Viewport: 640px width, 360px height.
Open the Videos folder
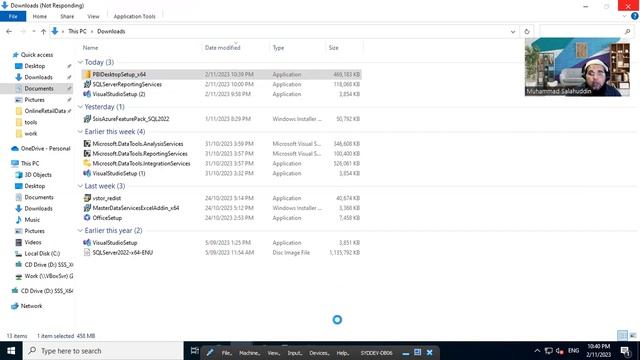pos(33,242)
